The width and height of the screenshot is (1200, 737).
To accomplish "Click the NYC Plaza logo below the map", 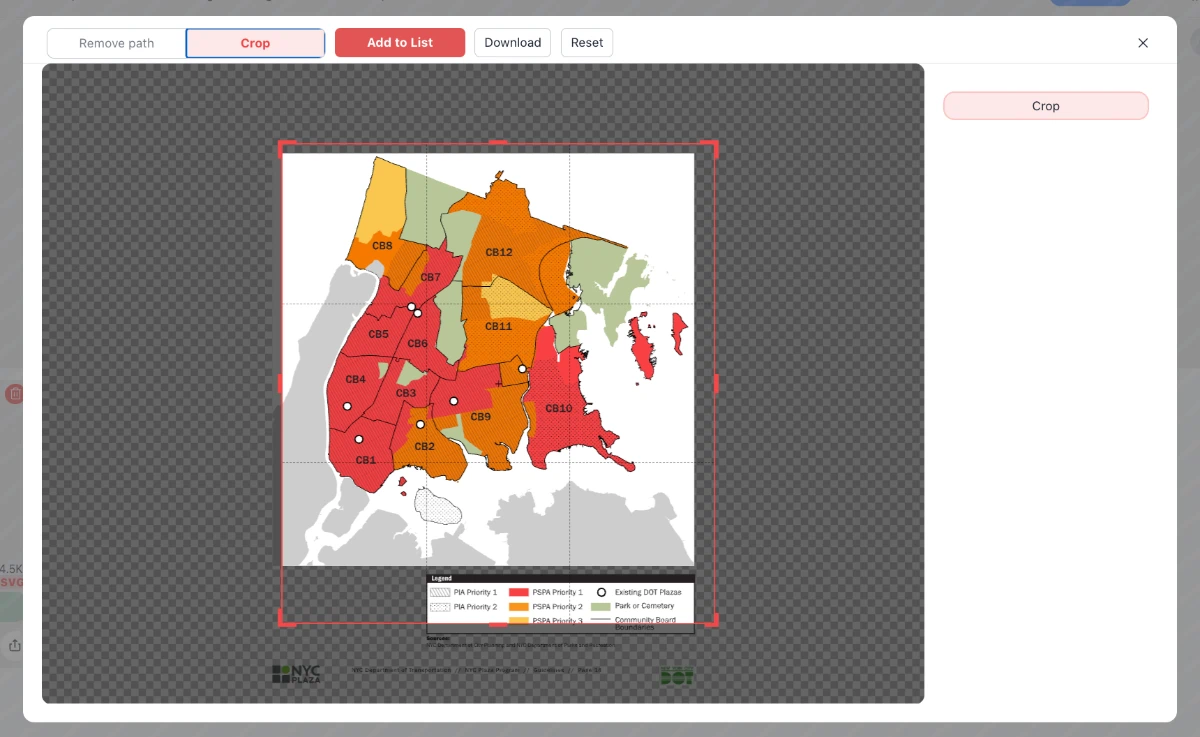I will click(297, 671).
